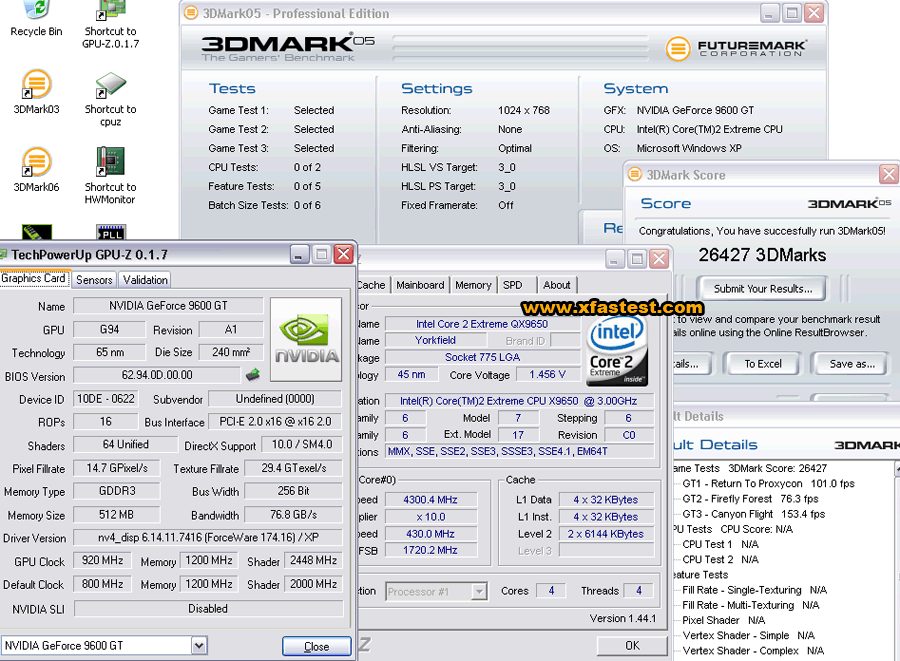Close the 3DMark Score window
This screenshot has width=900, height=661.
pyautogui.click(x=889, y=174)
